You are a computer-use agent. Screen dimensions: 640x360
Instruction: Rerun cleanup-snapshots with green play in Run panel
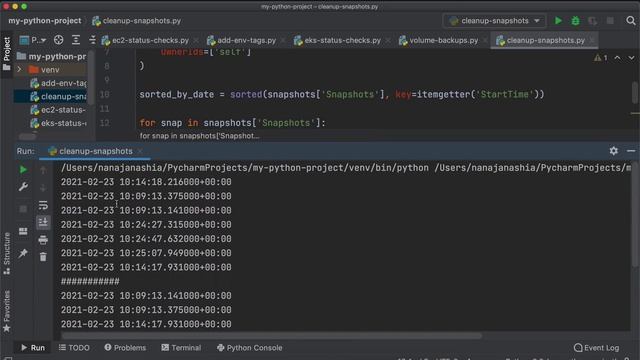pyautogui.click(x=23, y=170)
